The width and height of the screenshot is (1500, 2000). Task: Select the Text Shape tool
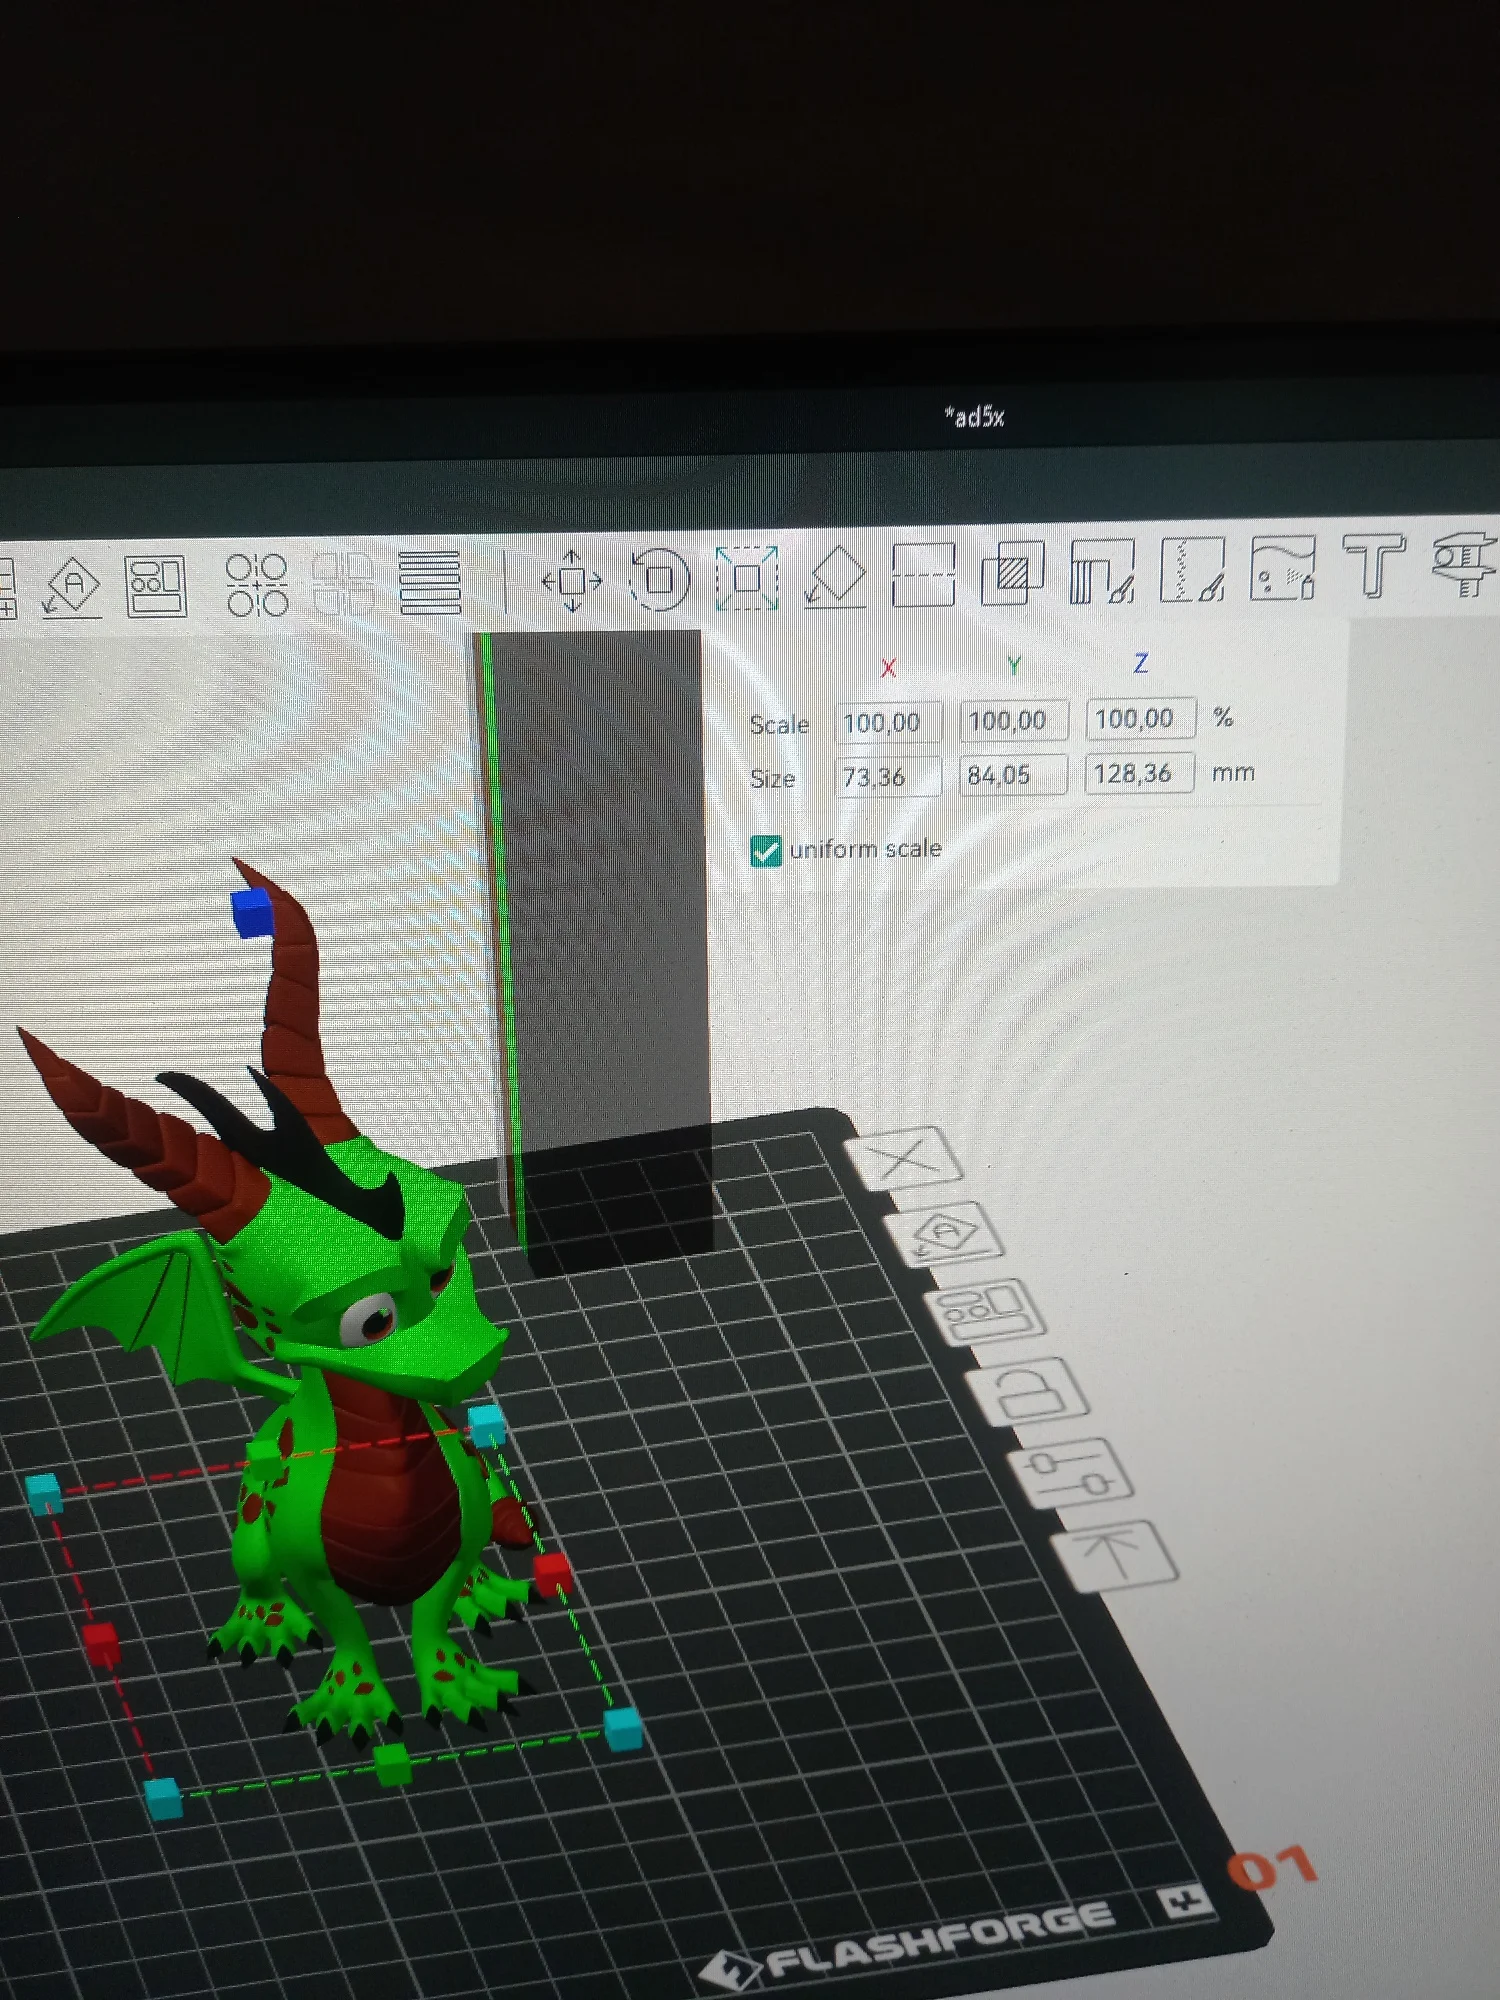point(1374,565)
